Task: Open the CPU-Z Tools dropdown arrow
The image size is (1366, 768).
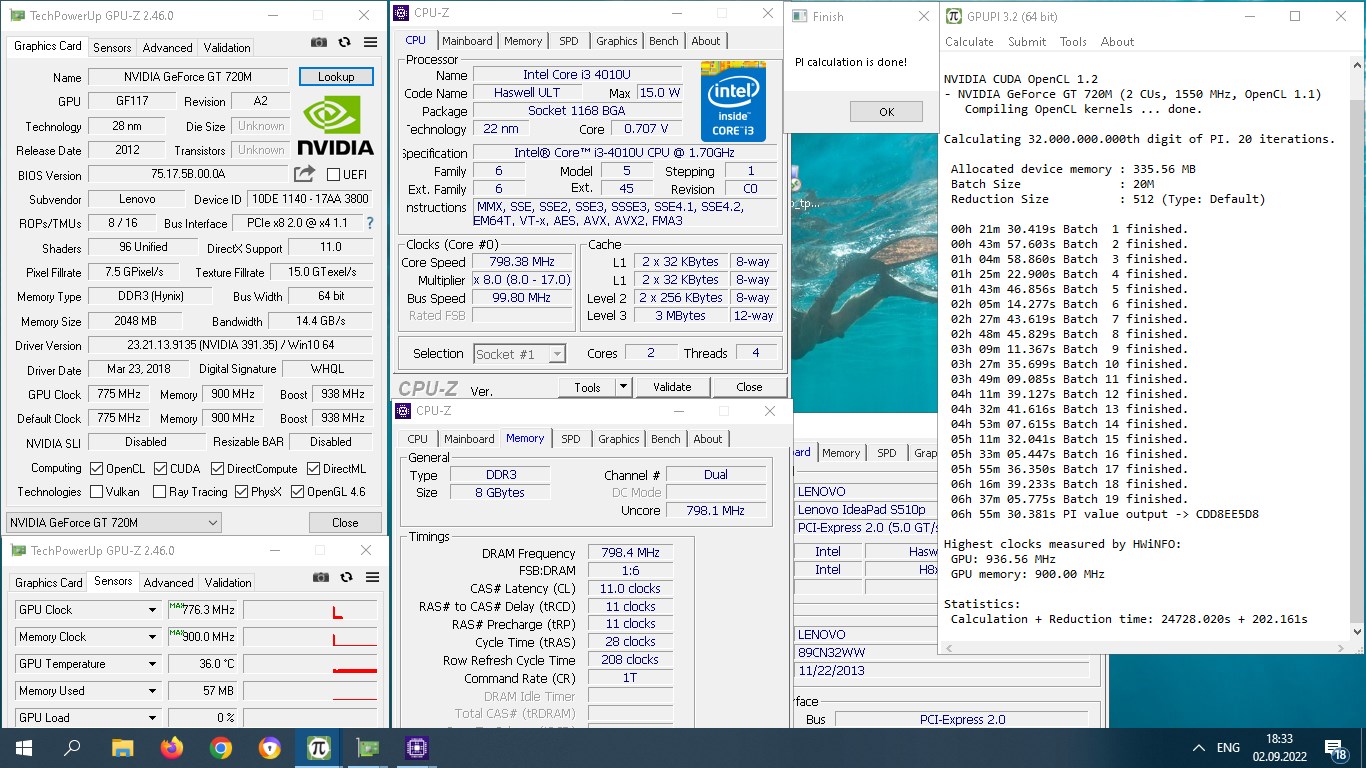Action: (x=623, y=387)
